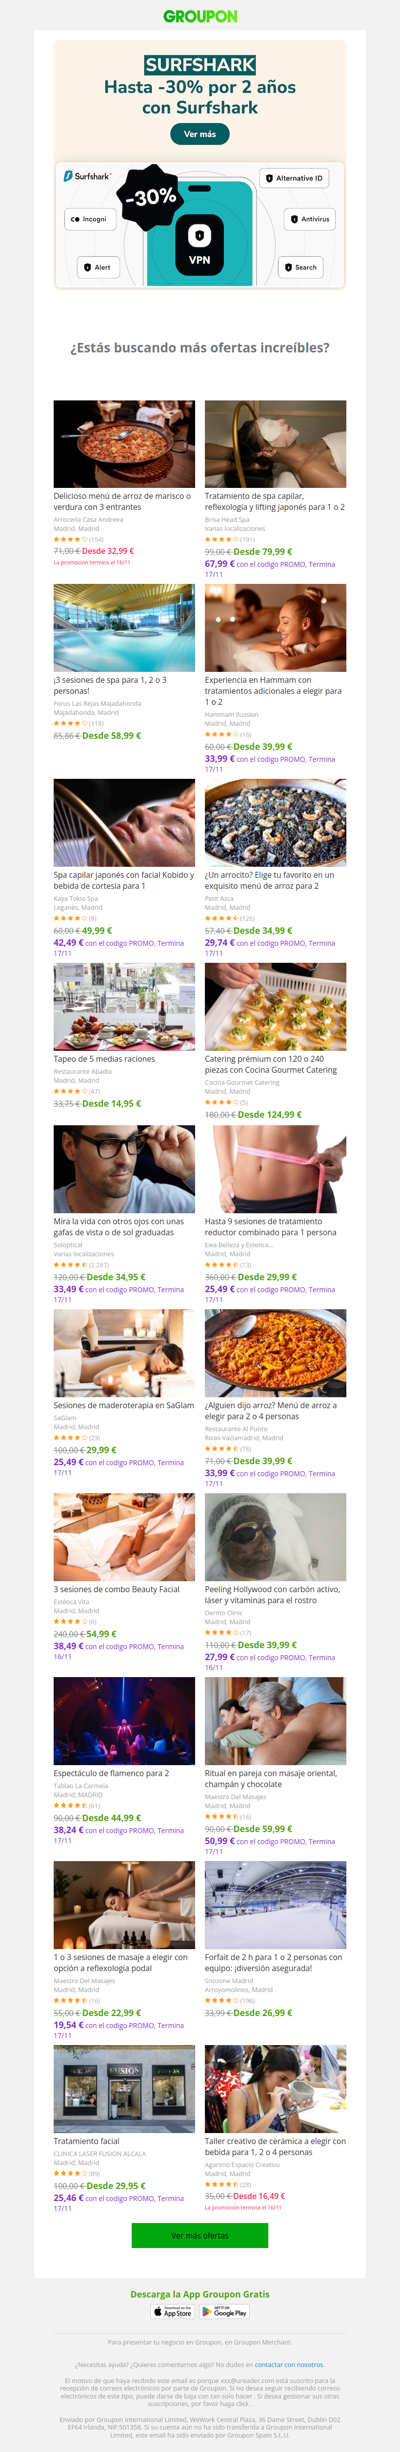View the Forus Las Rejas spa pool image
400x2452 pixels.
[124, 628]
